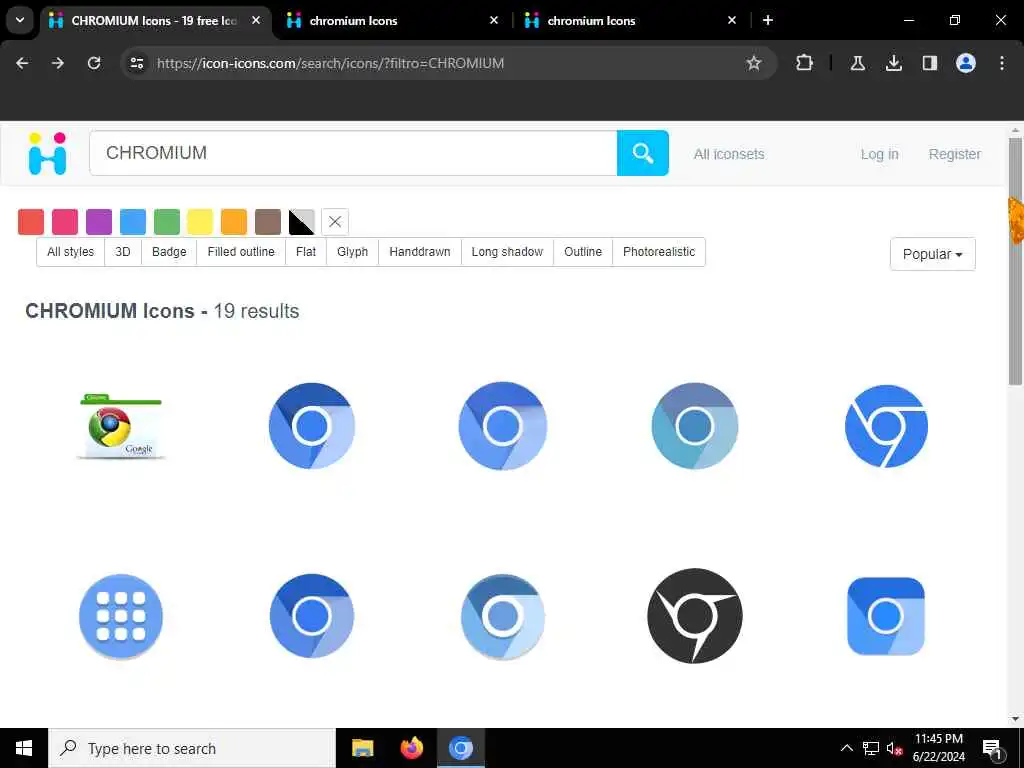Click the Register link

(955, 154)
